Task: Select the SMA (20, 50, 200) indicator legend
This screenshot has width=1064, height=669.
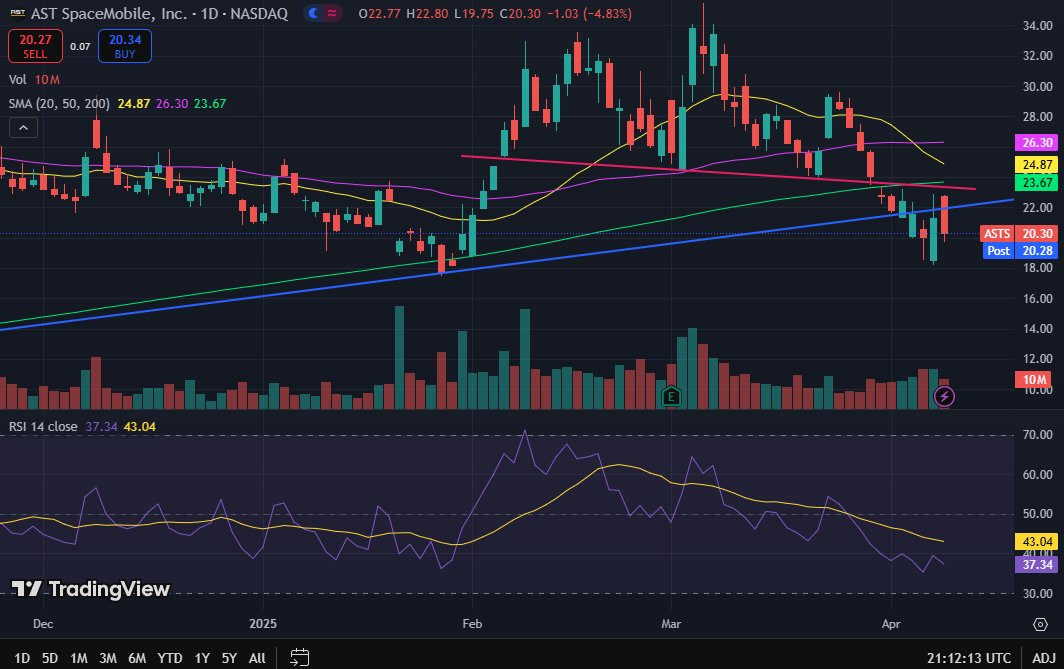Action: (59, 103)
